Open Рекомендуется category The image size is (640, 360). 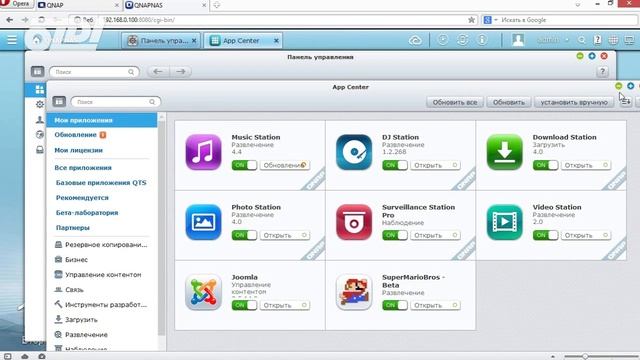tap(82, 198)
